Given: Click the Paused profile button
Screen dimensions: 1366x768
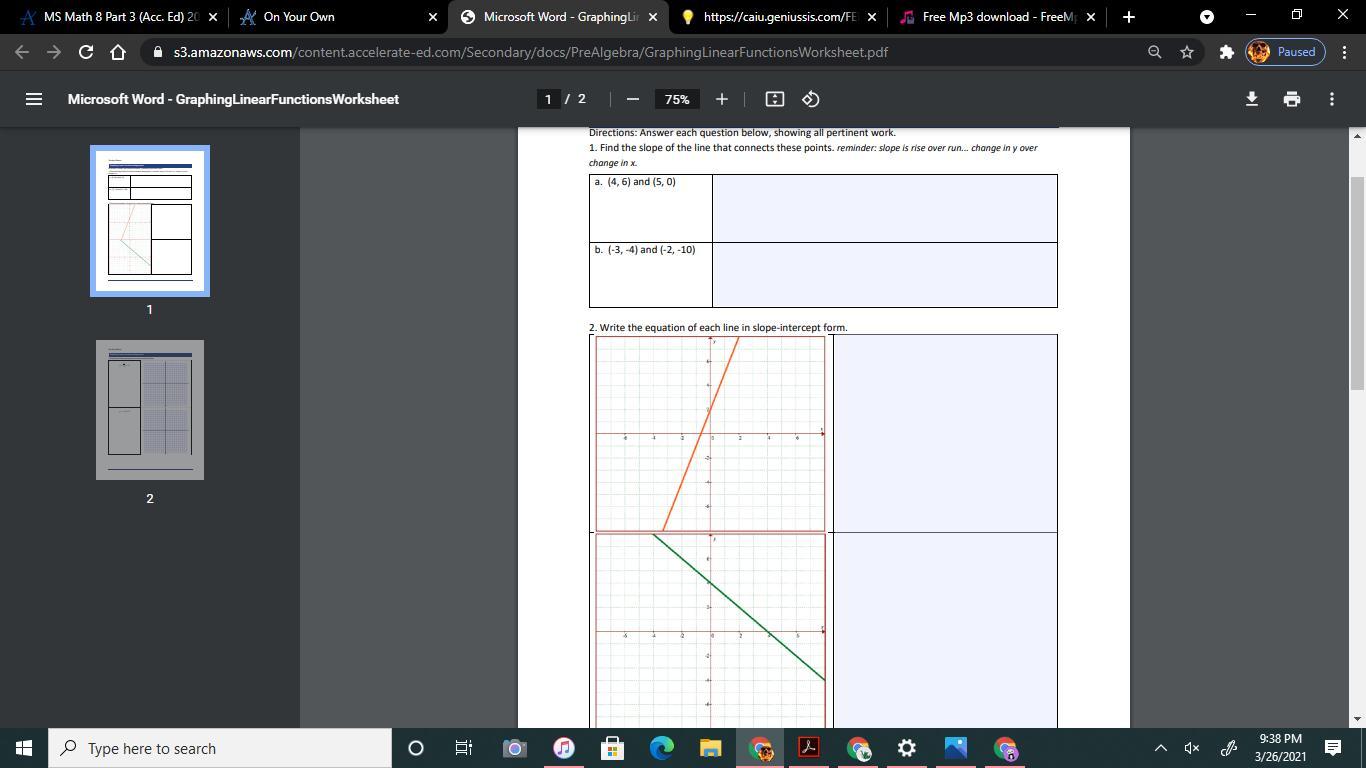Looking at the screenshot, I should 1285,52.
